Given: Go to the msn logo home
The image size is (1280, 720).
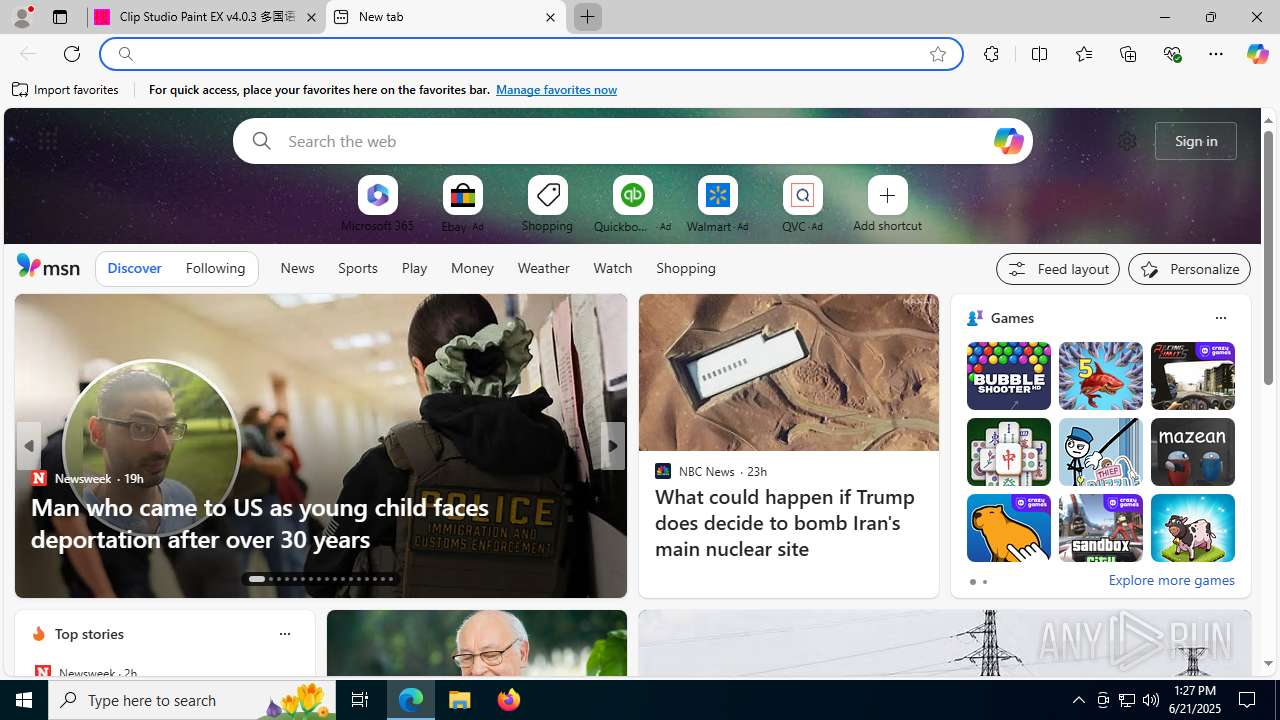Looking at the screenshot, I should 48,266.
